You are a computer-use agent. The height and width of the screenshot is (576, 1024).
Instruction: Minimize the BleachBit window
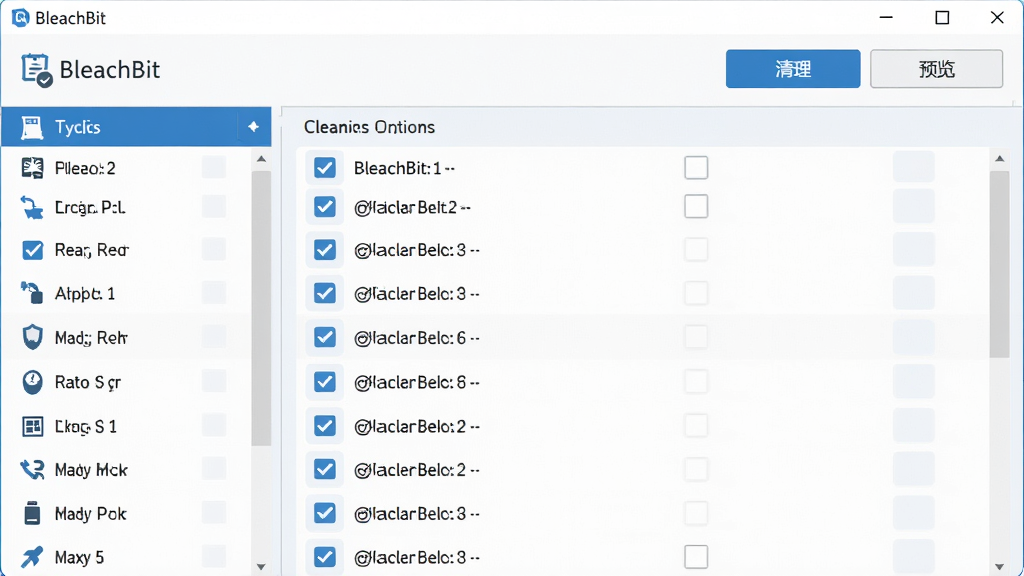(x=886, y=18)
